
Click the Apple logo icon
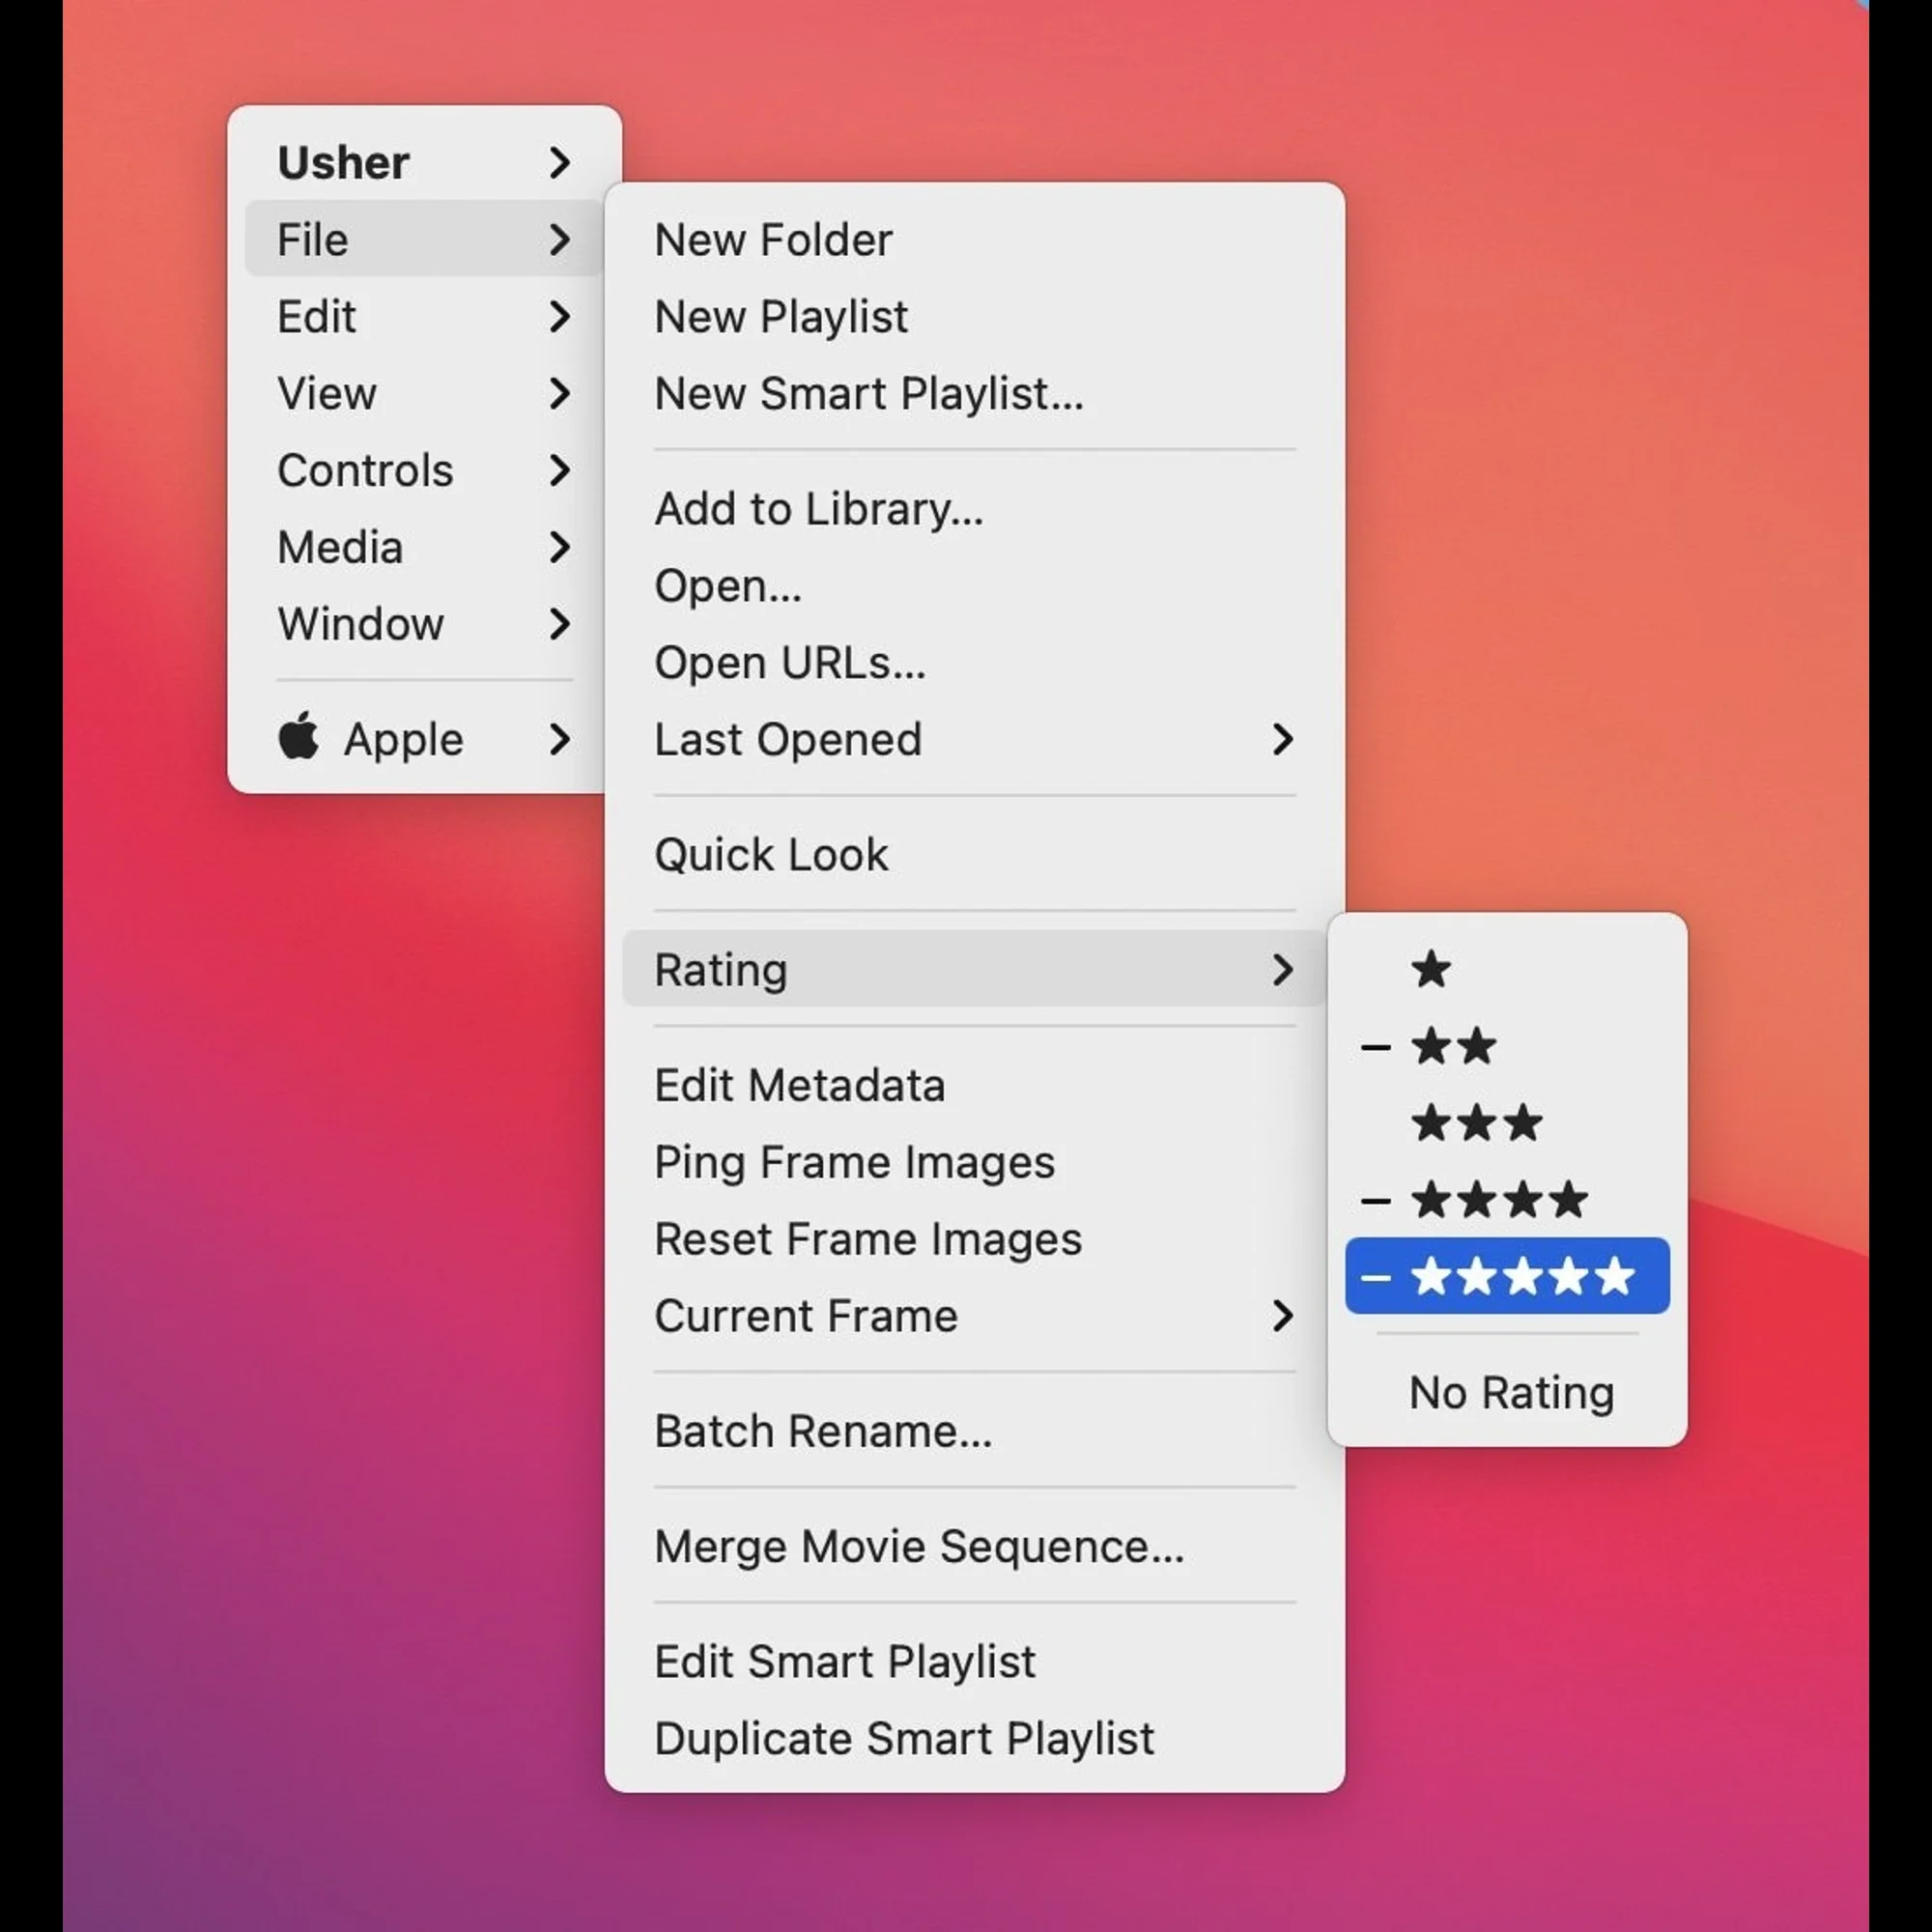click(x=298, y=736)
